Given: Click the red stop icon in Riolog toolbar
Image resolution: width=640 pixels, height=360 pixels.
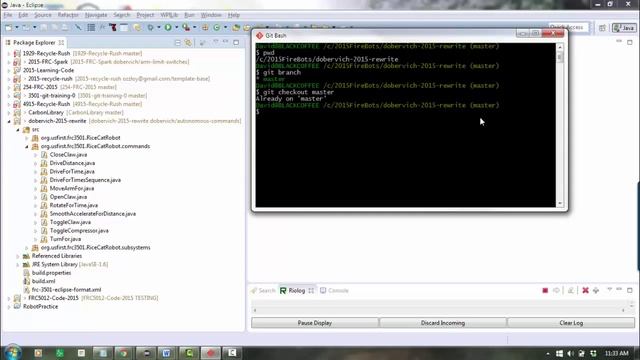Looking at the screenshot, I should [545, 290].
